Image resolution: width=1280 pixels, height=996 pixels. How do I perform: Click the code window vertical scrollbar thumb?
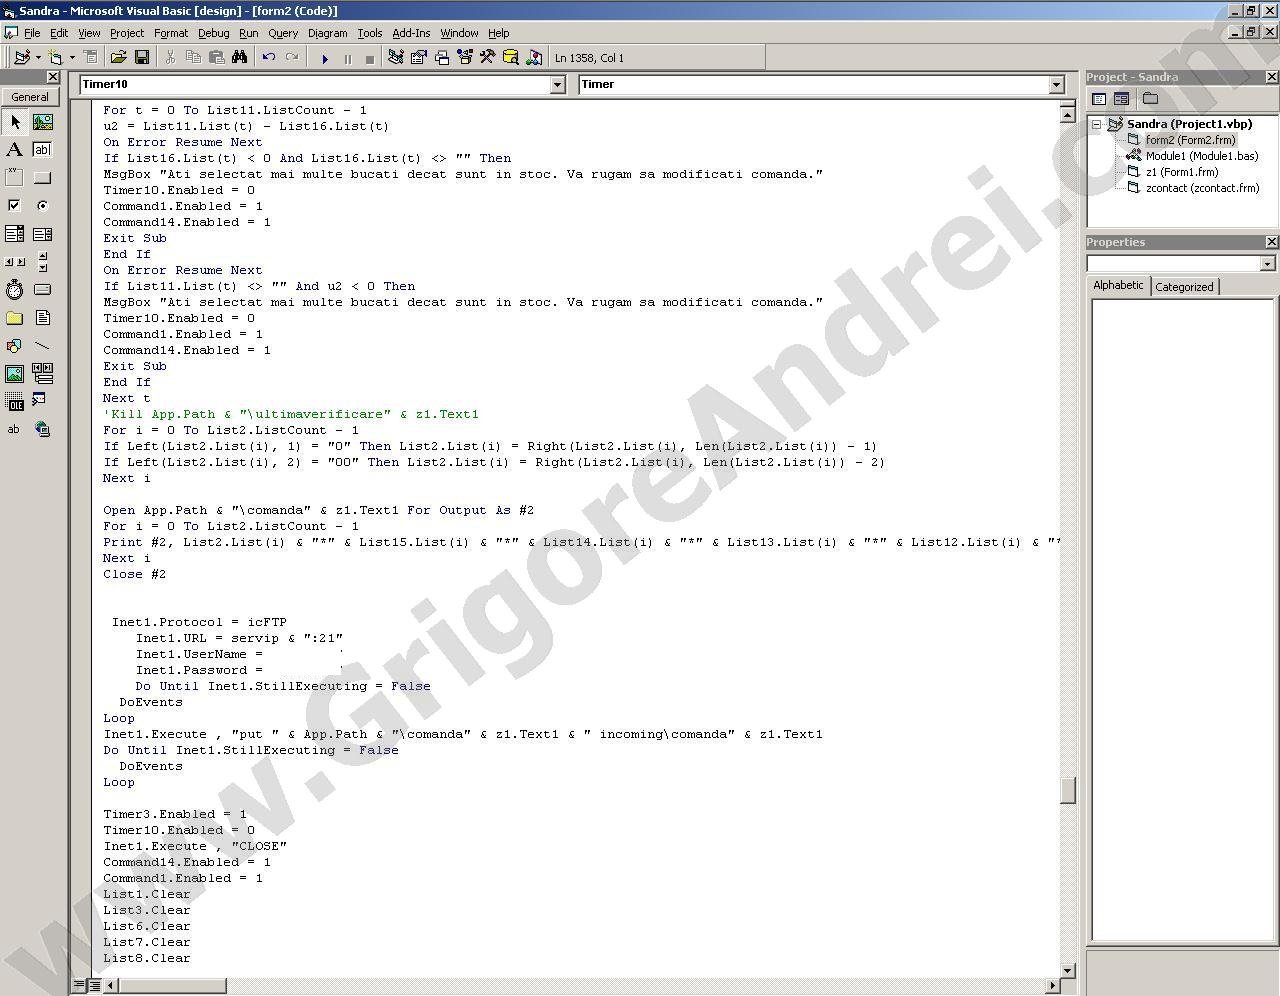[1068, 790]
